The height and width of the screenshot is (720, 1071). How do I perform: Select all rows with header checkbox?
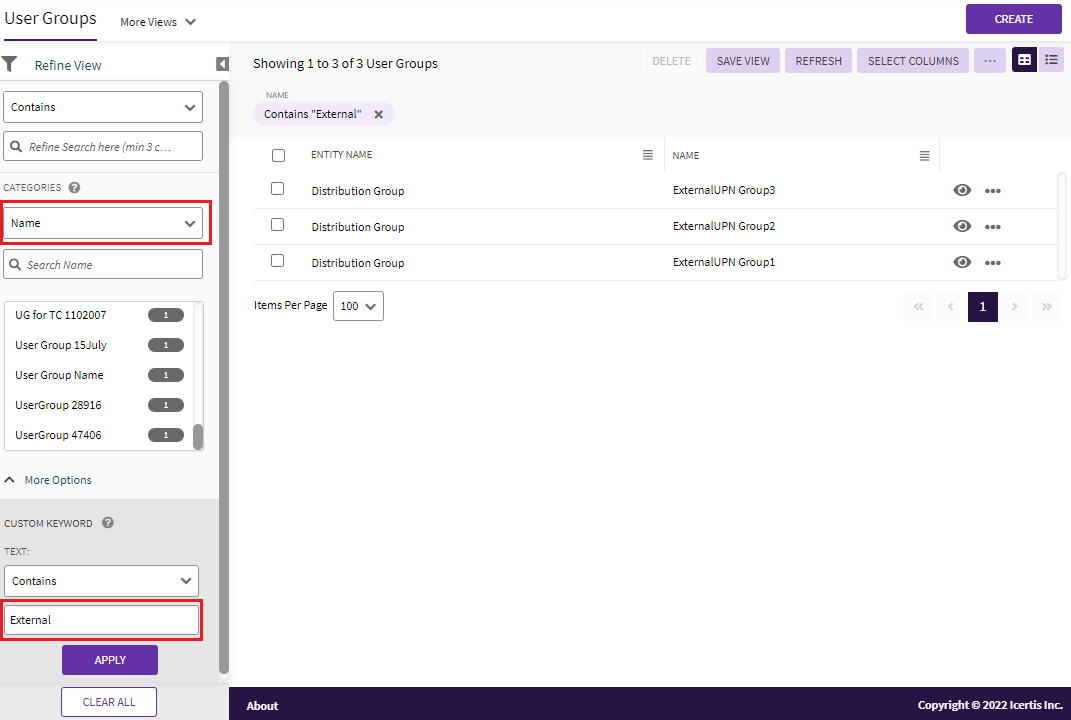pyautogui.click(x=278, y=155)
